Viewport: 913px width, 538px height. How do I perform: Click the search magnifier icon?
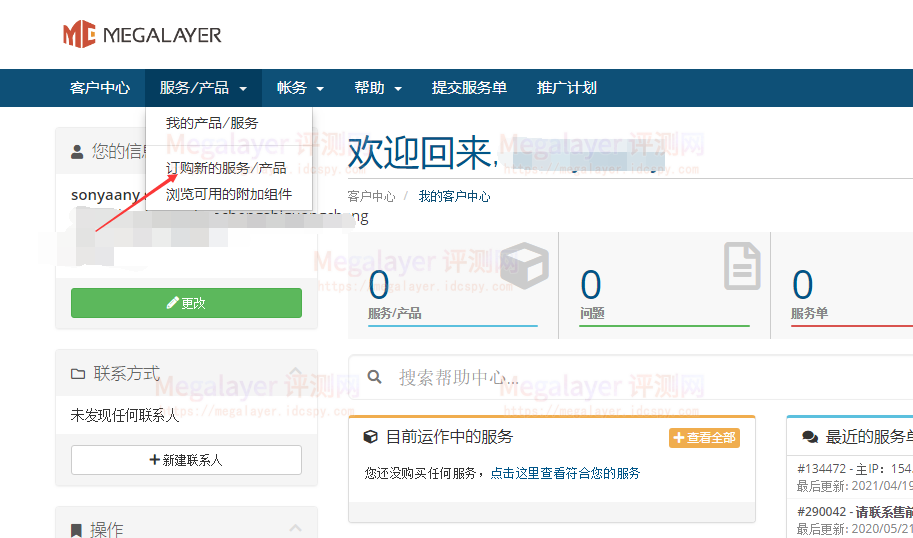coord(375,377)
